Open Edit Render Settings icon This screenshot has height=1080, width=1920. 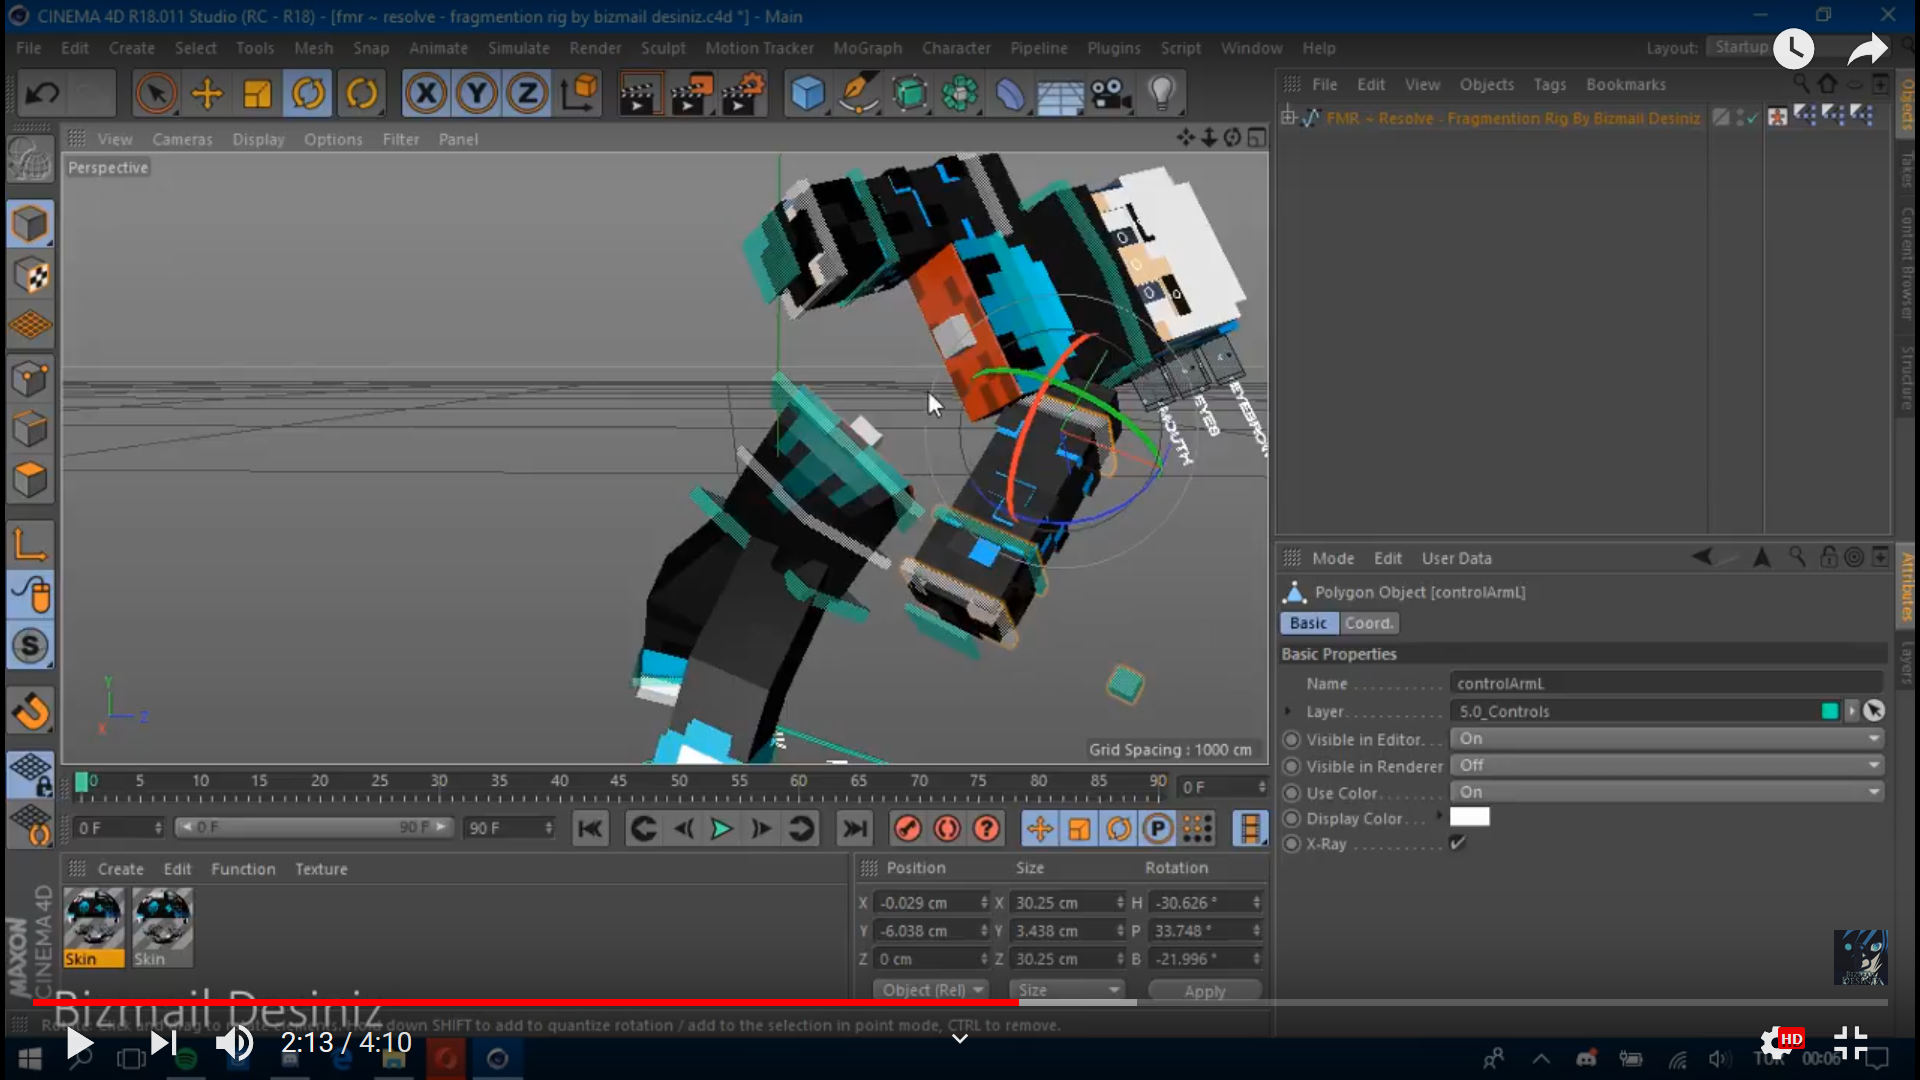click(x=743, y=94)
